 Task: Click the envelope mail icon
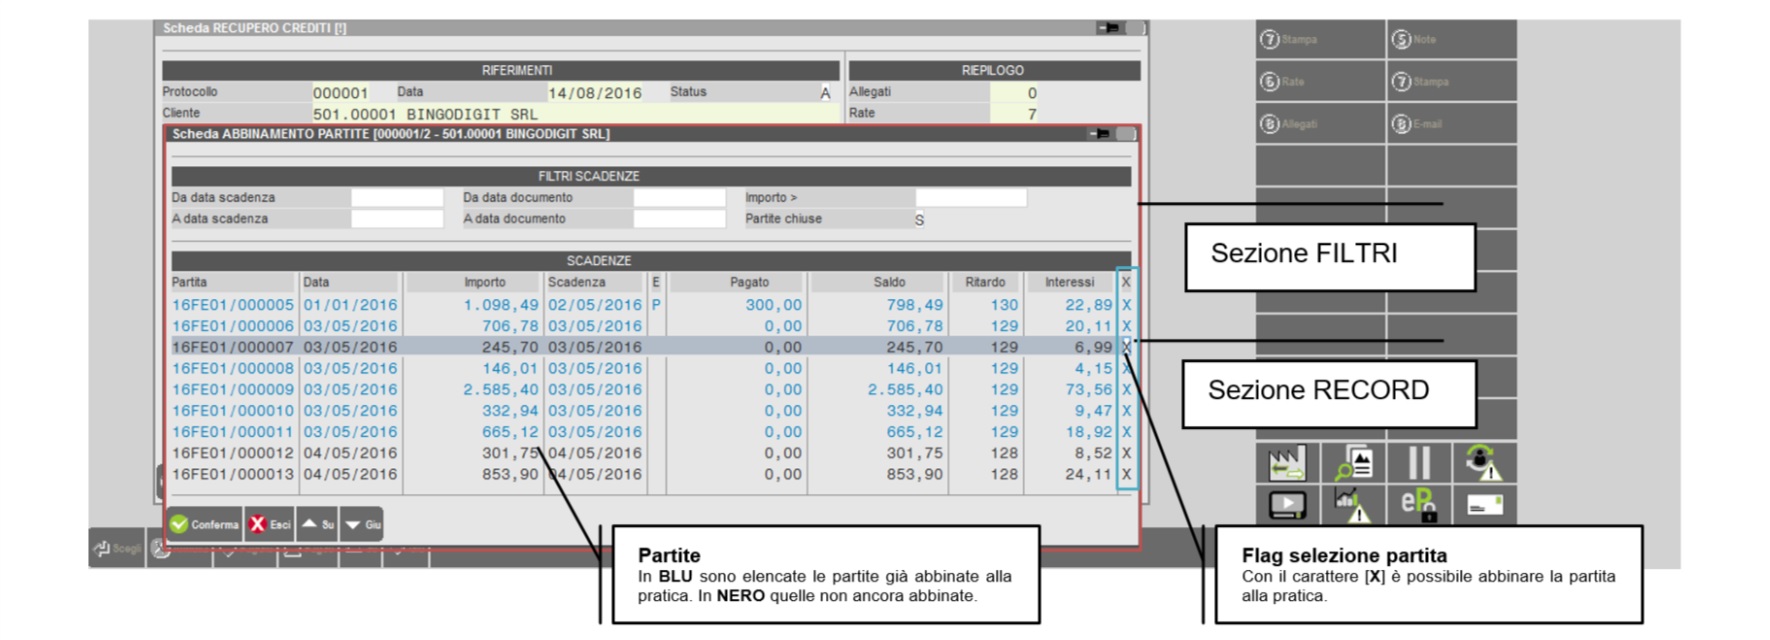pos(1484,505)
